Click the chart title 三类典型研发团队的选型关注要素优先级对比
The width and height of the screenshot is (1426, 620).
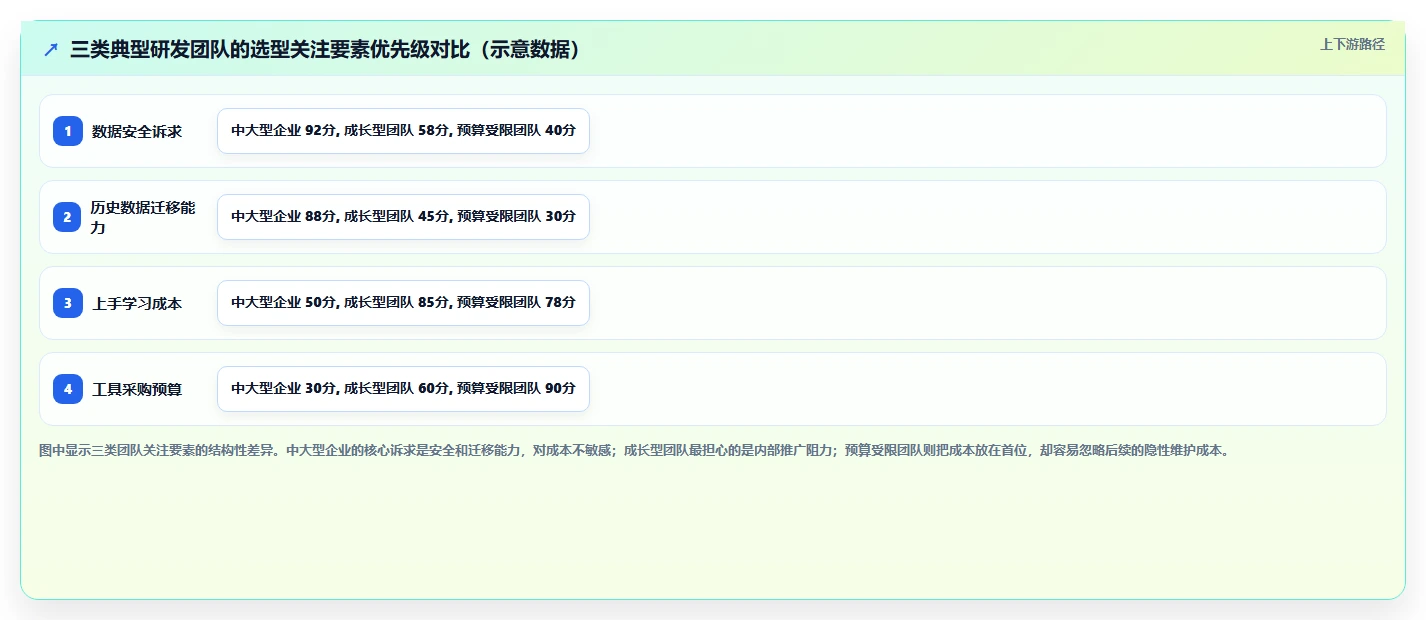point(326,50)
